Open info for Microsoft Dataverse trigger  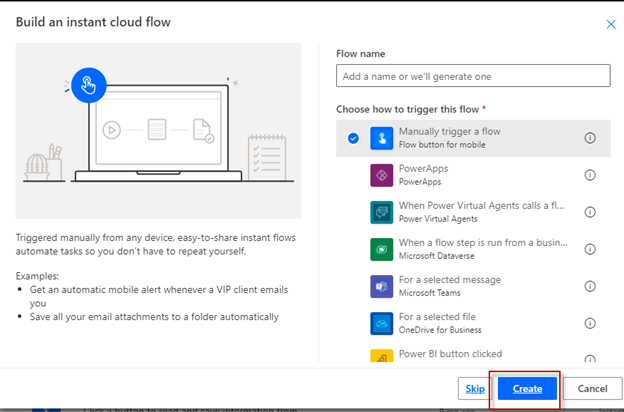coord(590,249)
